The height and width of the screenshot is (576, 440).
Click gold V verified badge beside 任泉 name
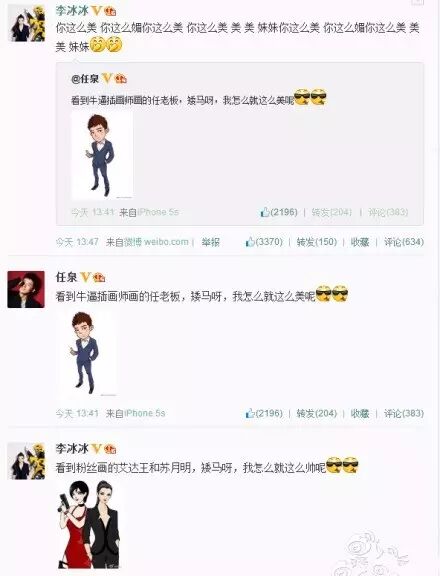(x=85, y=277)
